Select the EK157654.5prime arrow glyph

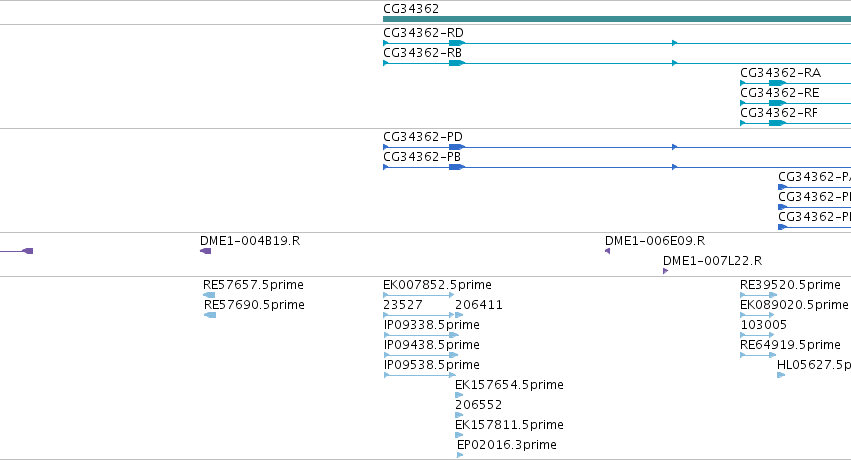(459, 395)
